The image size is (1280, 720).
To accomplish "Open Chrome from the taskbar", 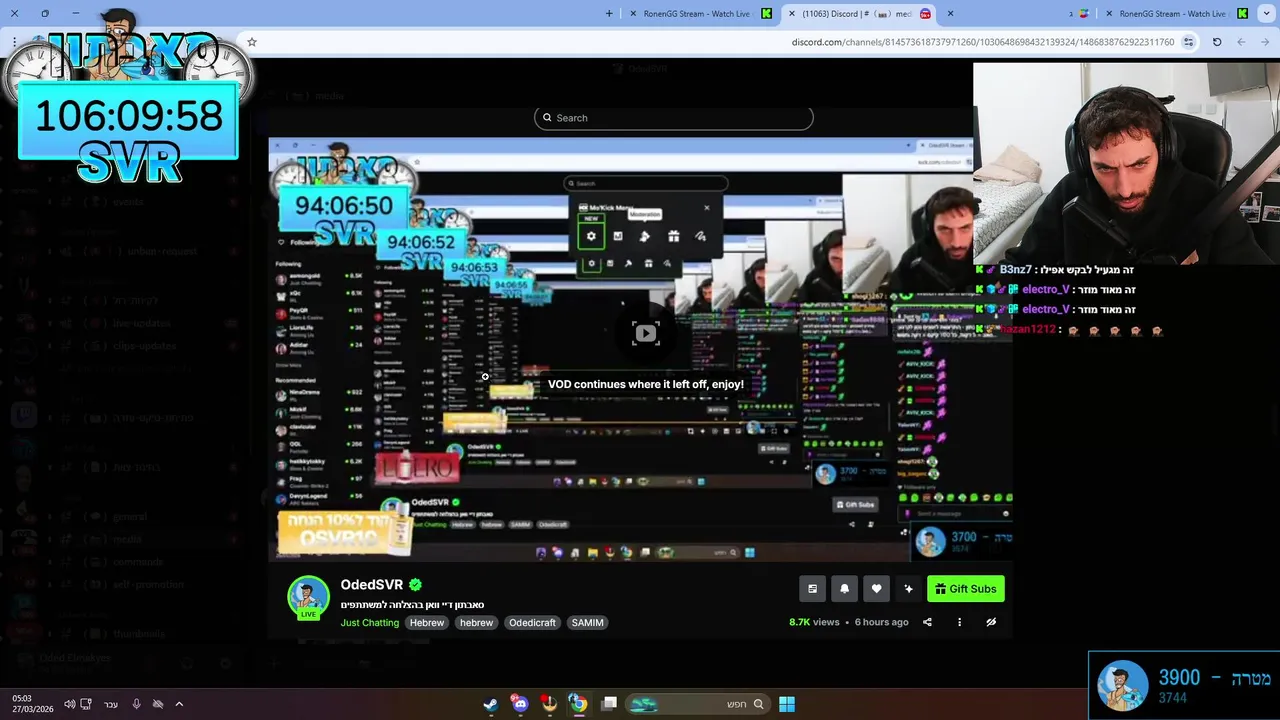I will [x=578, y=704].
